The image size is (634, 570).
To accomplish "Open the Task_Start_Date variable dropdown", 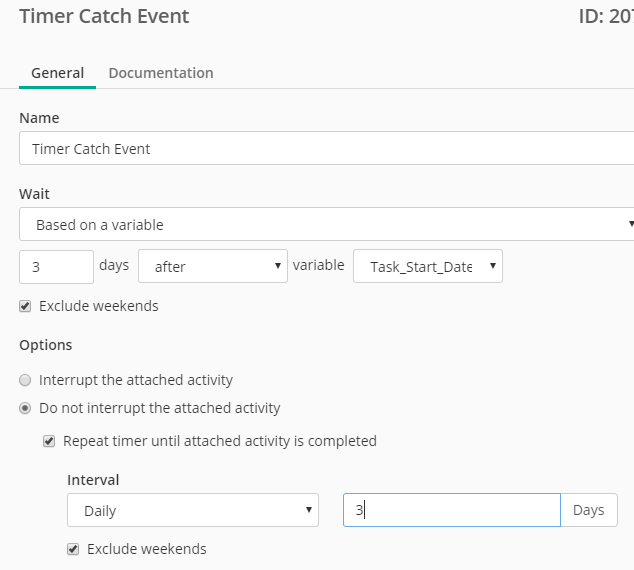I will 427,266.
